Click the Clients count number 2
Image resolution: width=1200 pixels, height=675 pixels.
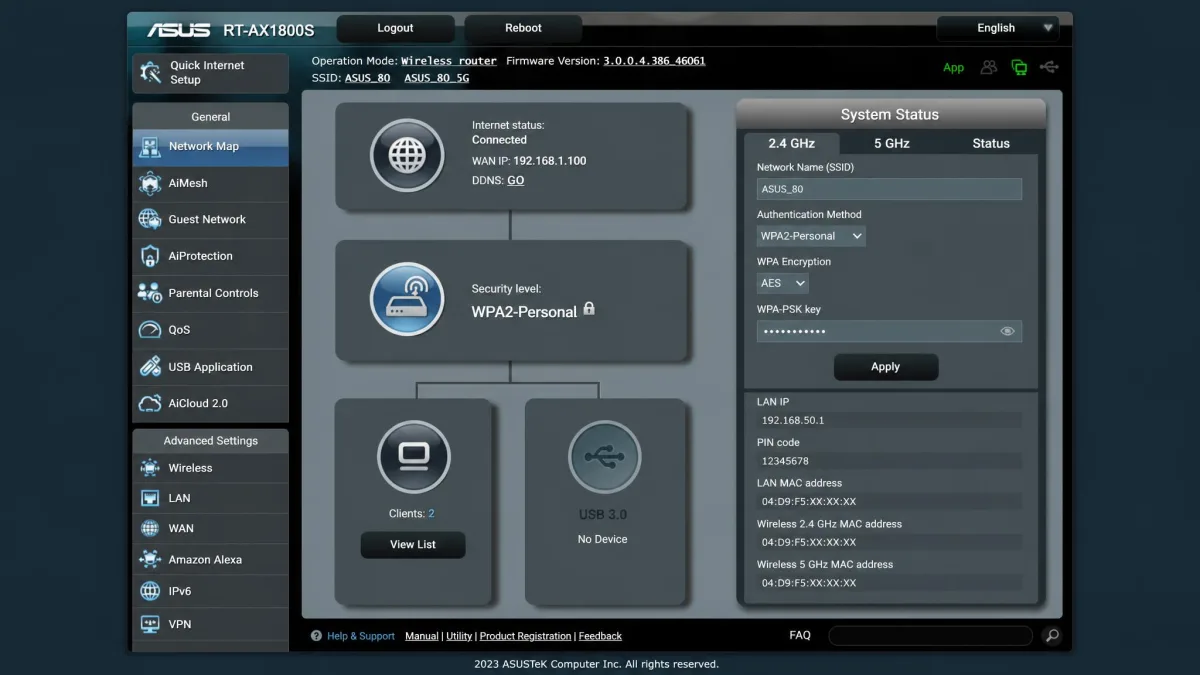point(431,514)
